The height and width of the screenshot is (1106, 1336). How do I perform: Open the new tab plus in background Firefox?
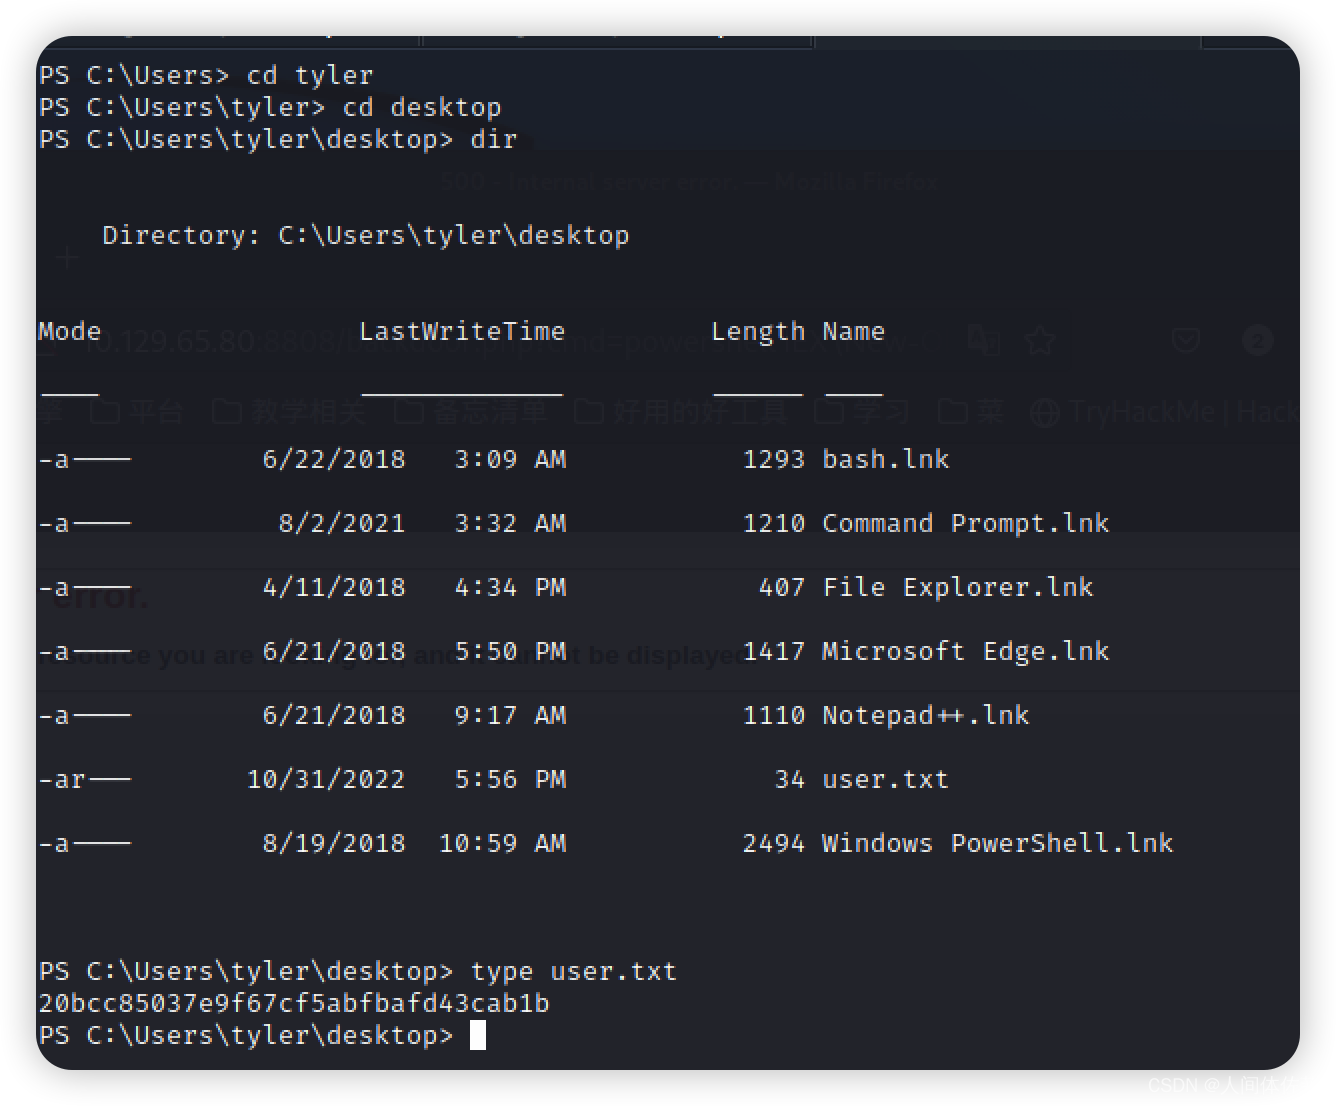(x=67, y=259)
